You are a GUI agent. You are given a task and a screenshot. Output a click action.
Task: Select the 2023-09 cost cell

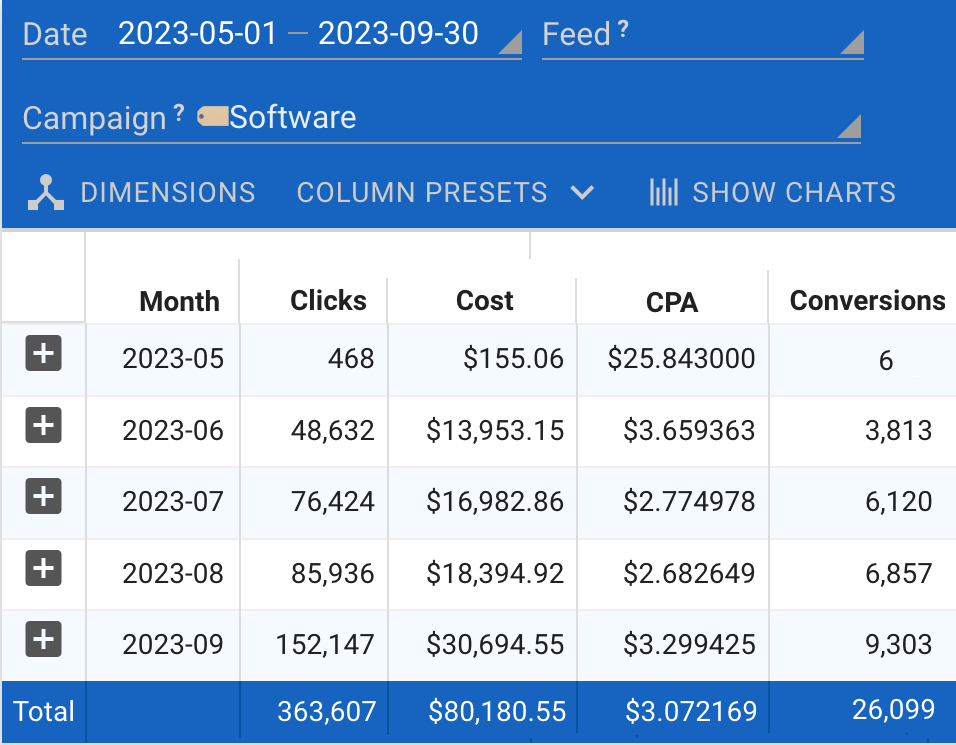point(495,645)
